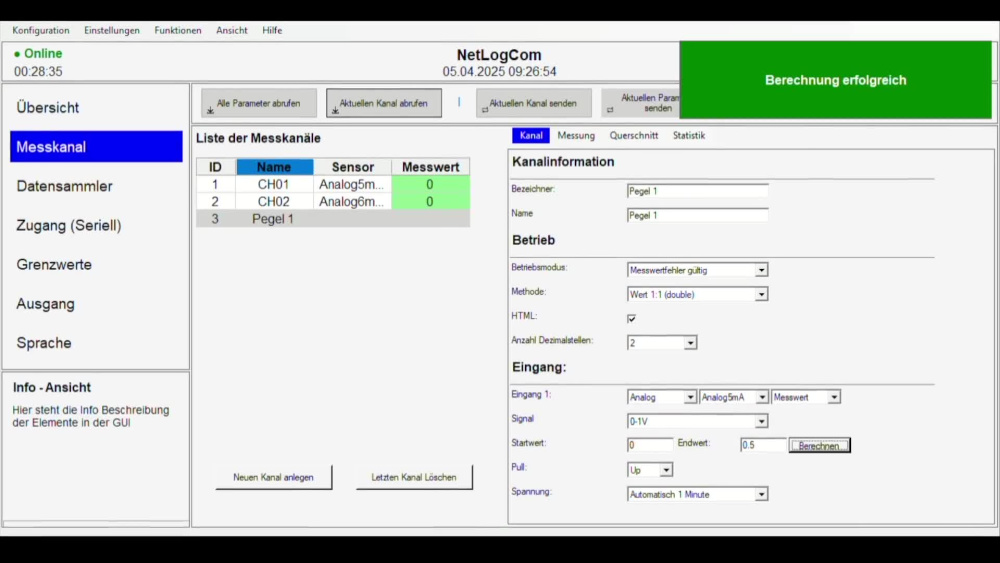The image size is (1000, 563).
Task: Click the Bezeichner input field
Action: [x=698, y=191]
